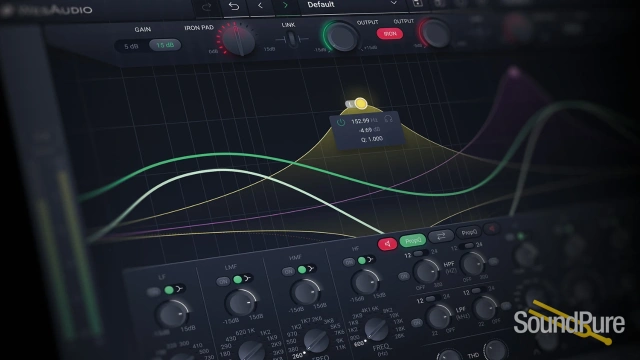
Task: Click the undo arrow icon
Action: pos(233,7)
